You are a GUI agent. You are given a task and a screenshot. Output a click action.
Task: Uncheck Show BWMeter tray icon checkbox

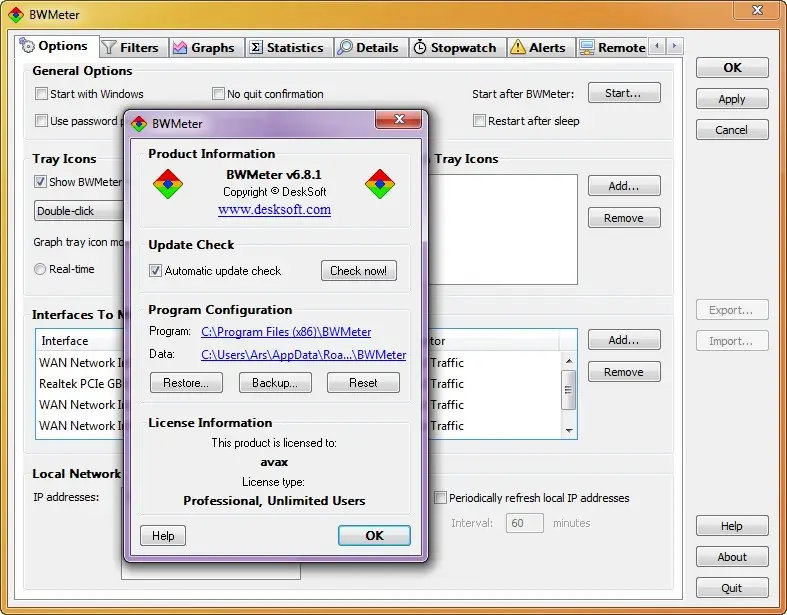point(41,182)
